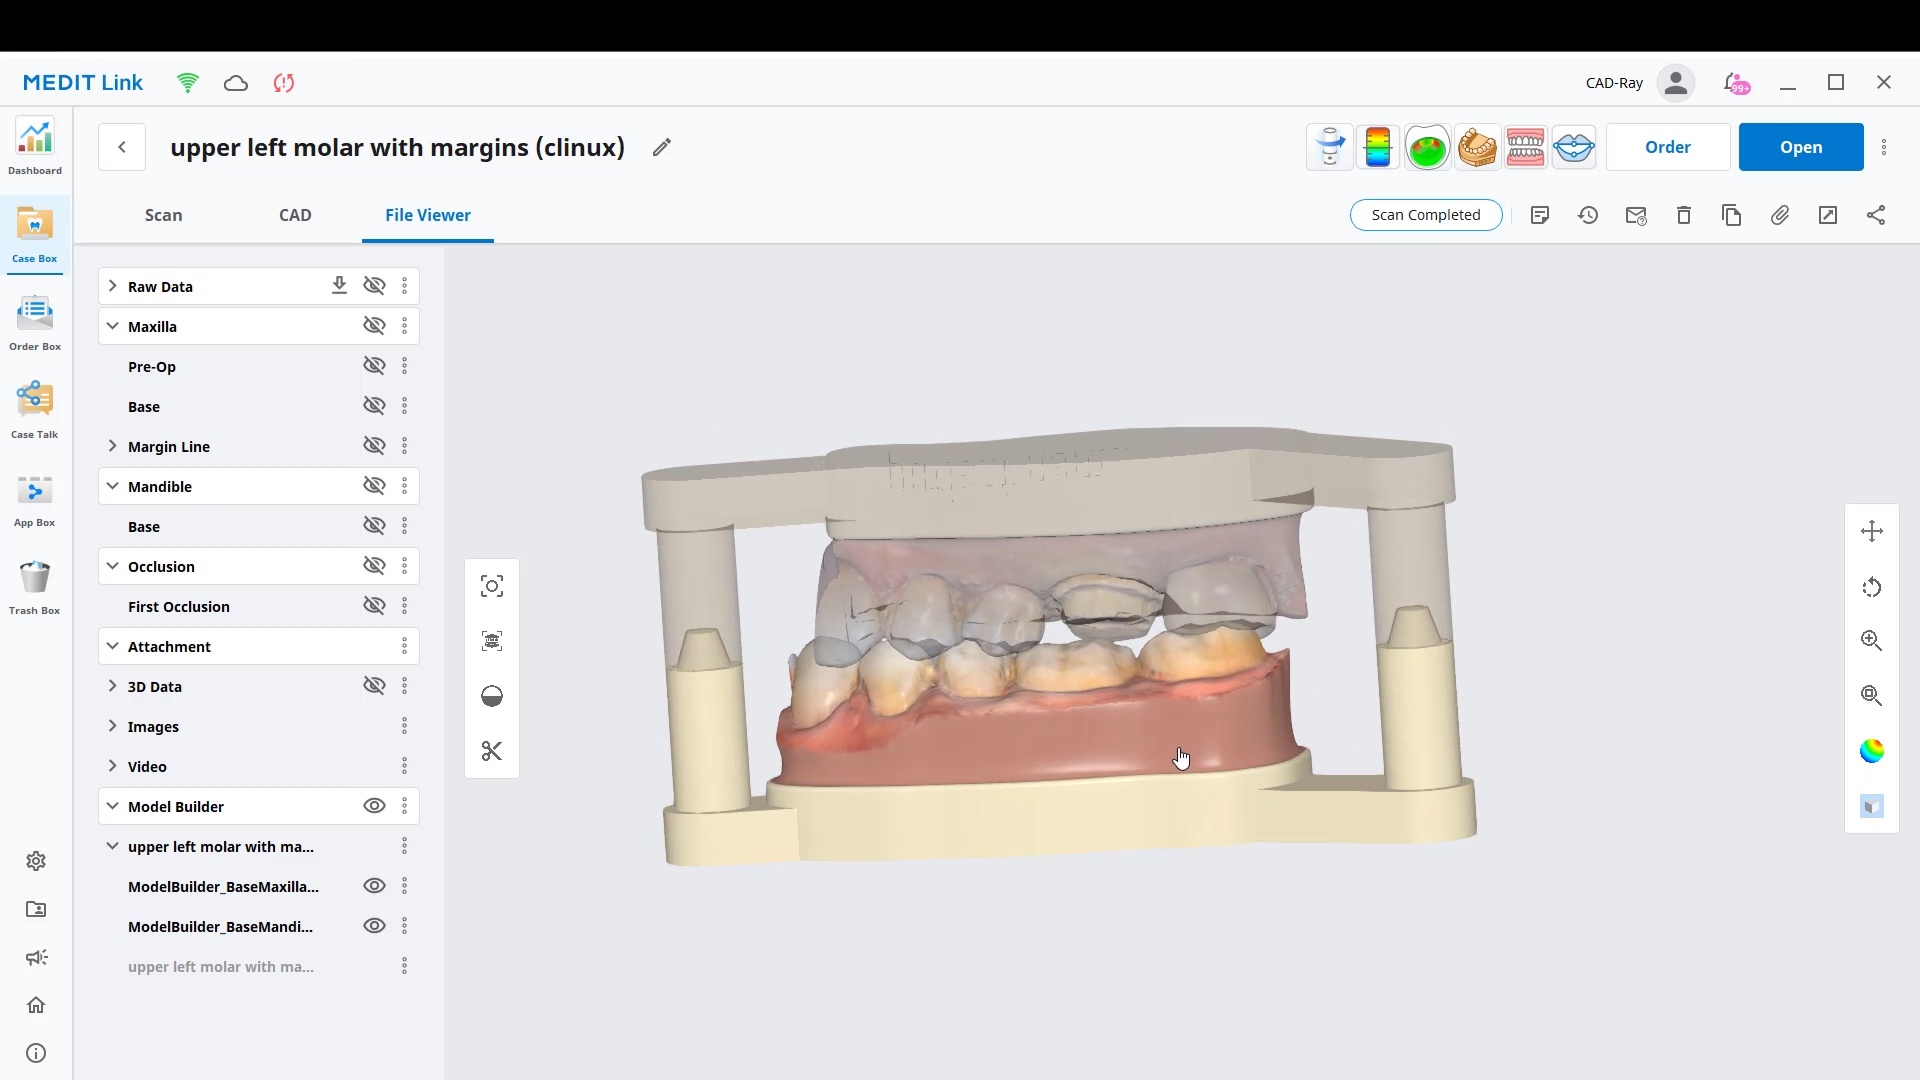
Task: Switch to the Scan tab
Action: click(x=163, y=215)
